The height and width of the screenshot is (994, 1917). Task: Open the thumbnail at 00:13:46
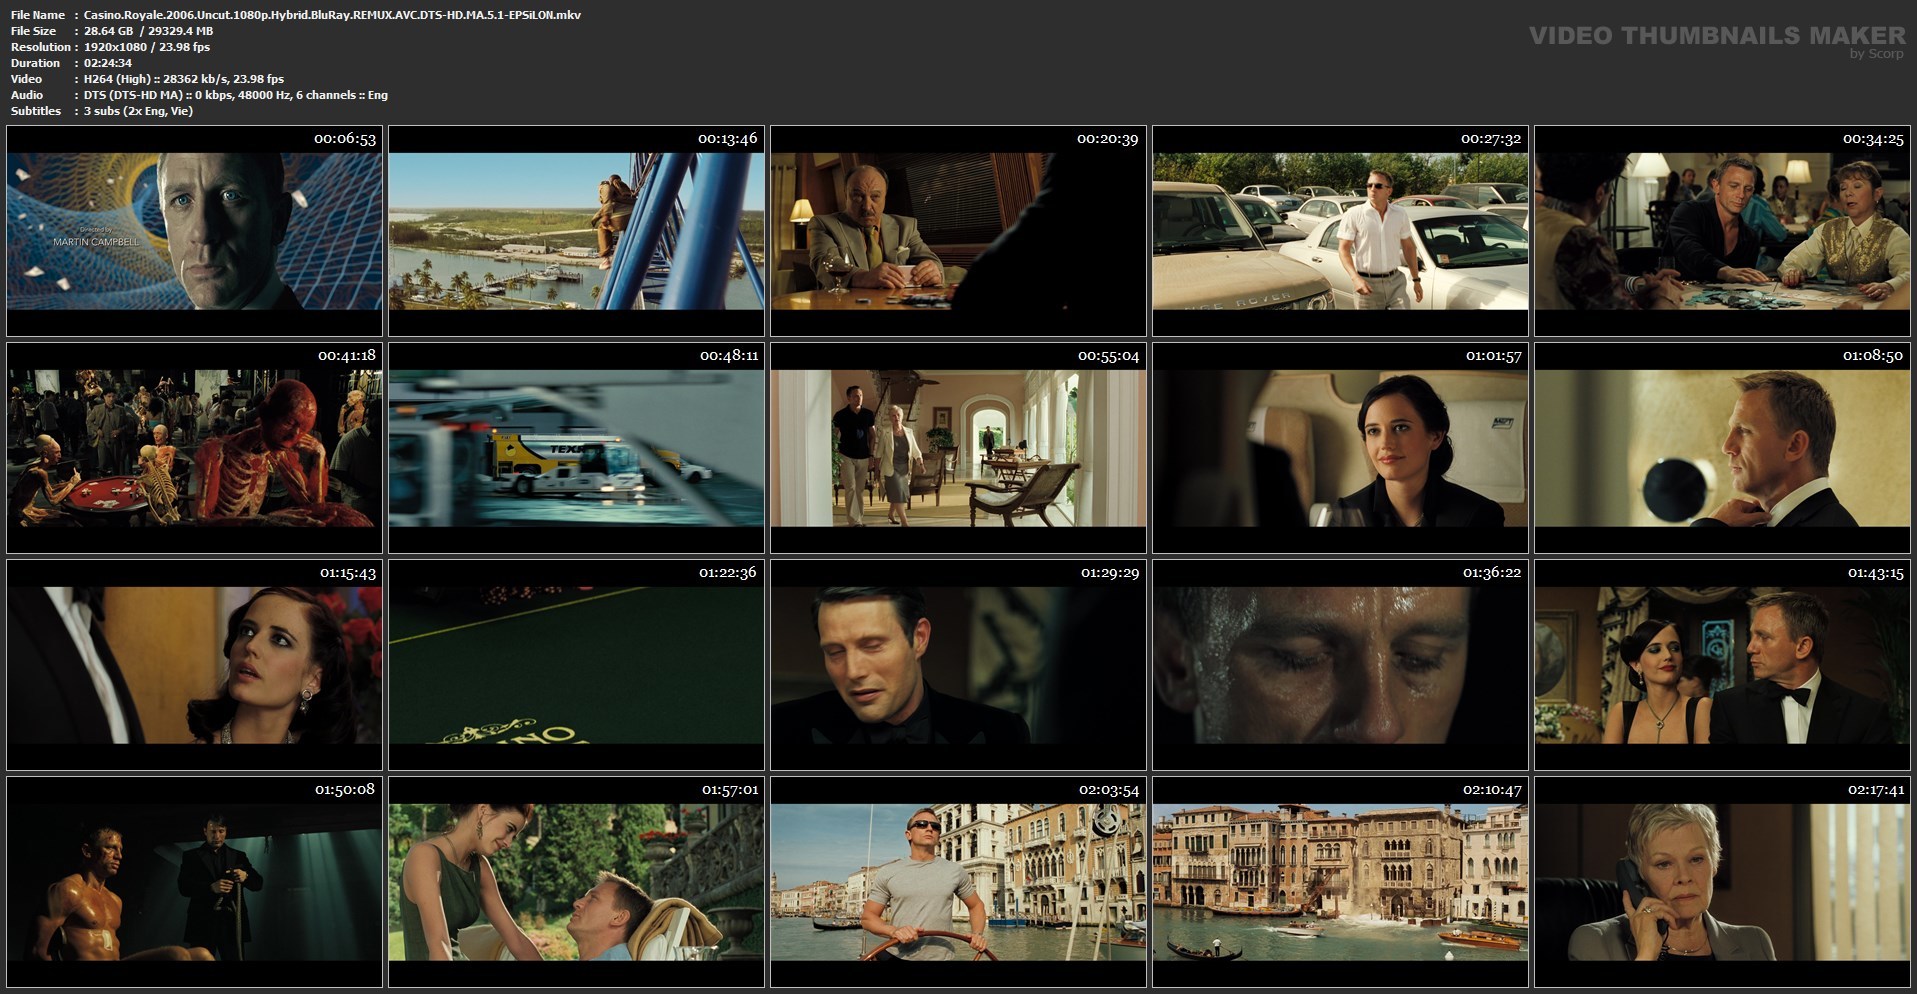point(576,231)
